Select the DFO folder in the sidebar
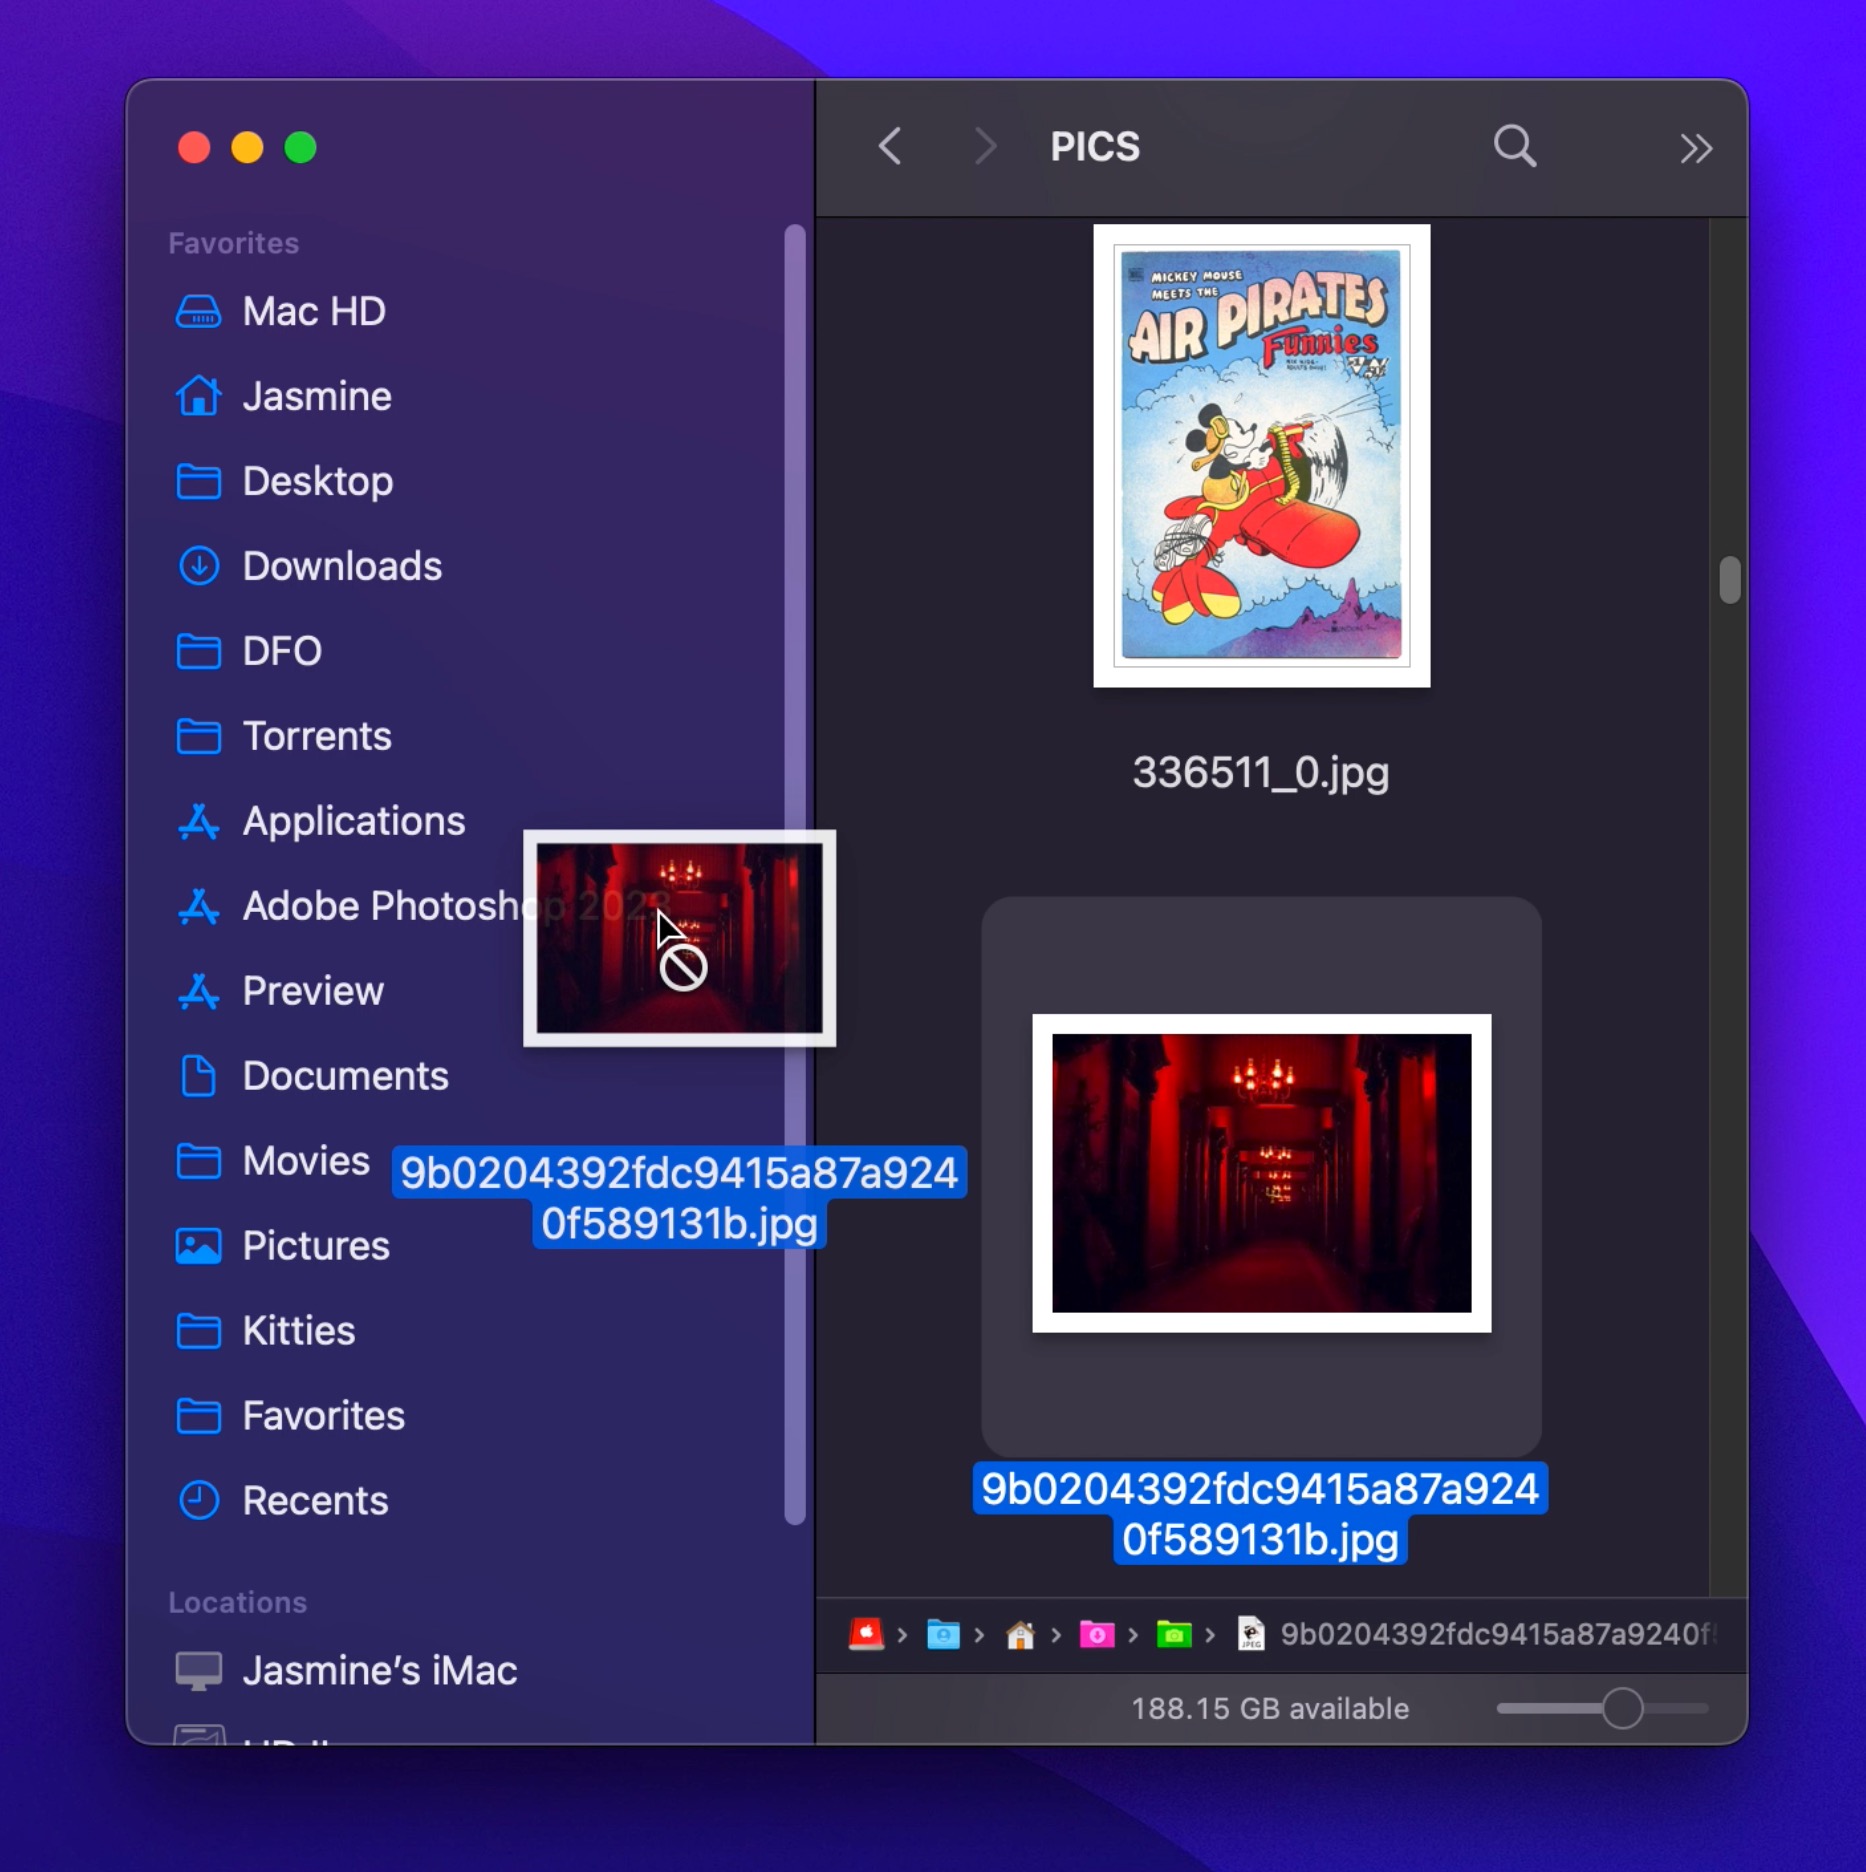The image size is (1866, 1872). (248, 651)
